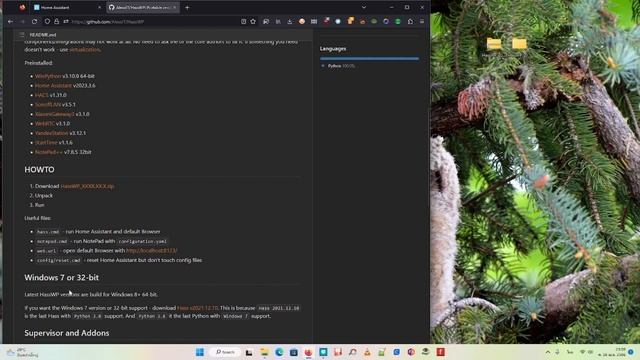
Task: Click the notepad.cmd code text
Action: (52, 241)
